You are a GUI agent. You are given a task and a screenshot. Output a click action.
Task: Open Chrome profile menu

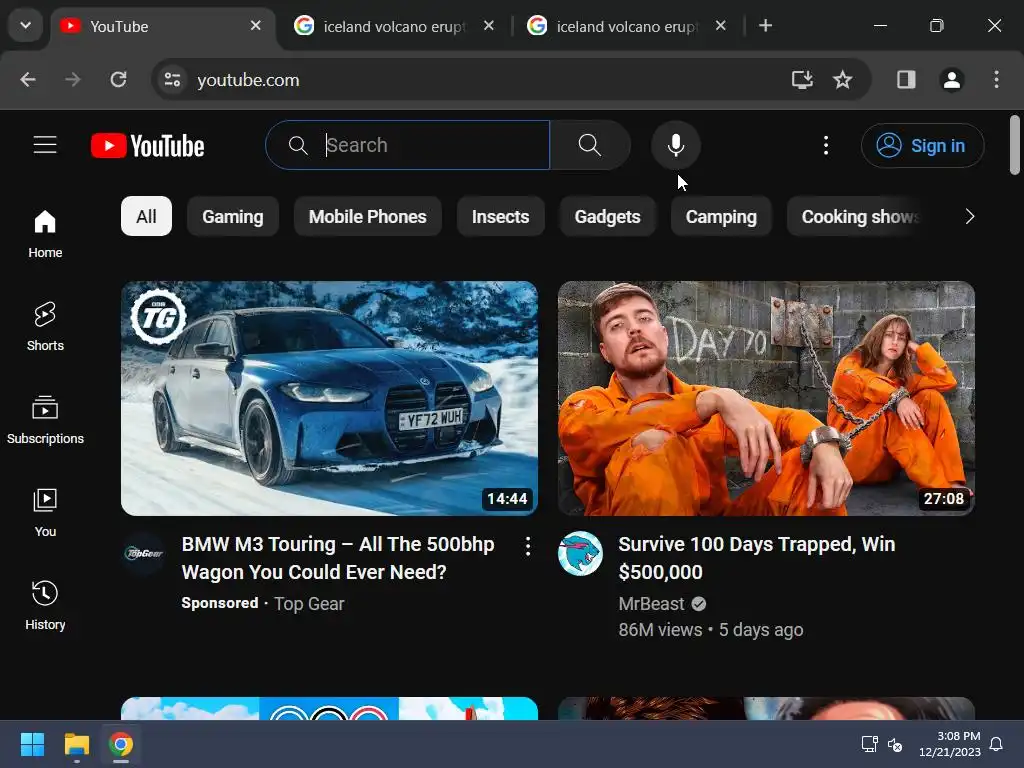(x=952, y=80)
